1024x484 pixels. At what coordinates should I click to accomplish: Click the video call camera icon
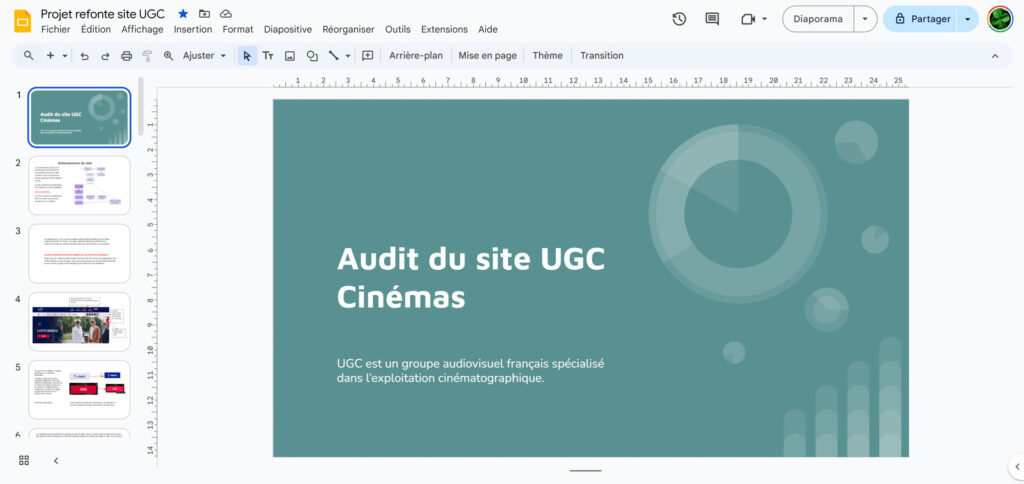click(748, 19)
